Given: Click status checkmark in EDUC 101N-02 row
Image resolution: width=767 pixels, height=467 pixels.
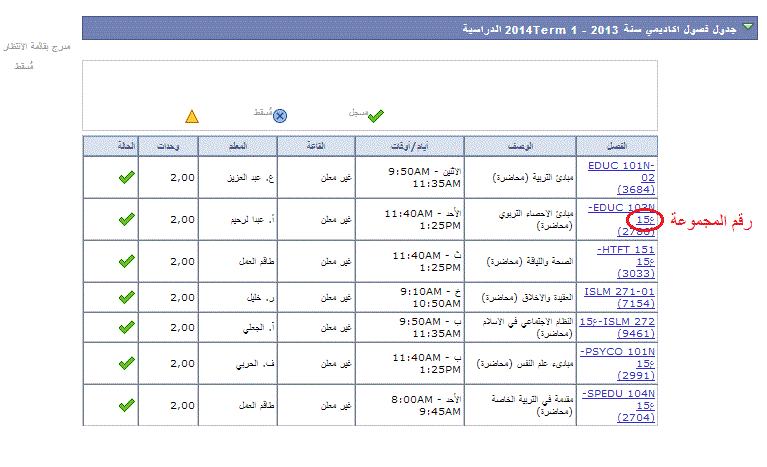Looking at the screenshot, I should pos(125,178).
